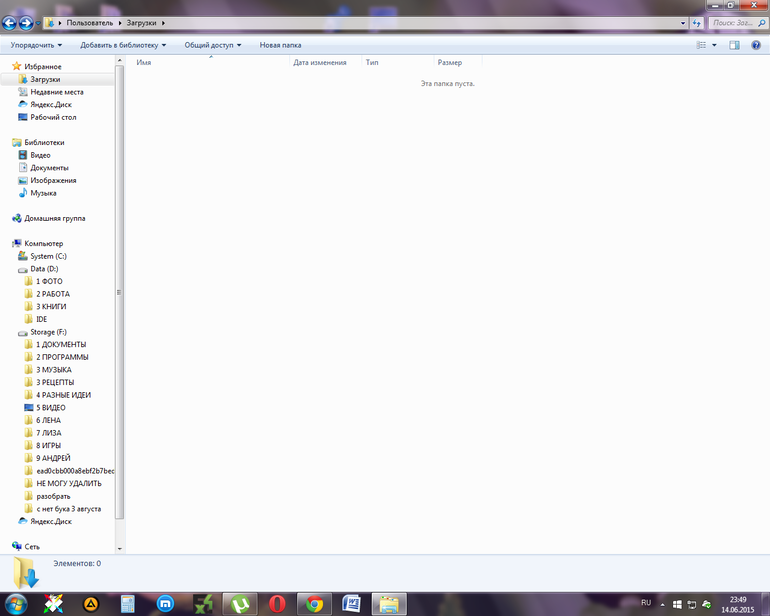
Task: Open Рабочий стол in favorites
Action: click(x=53, y=117)
